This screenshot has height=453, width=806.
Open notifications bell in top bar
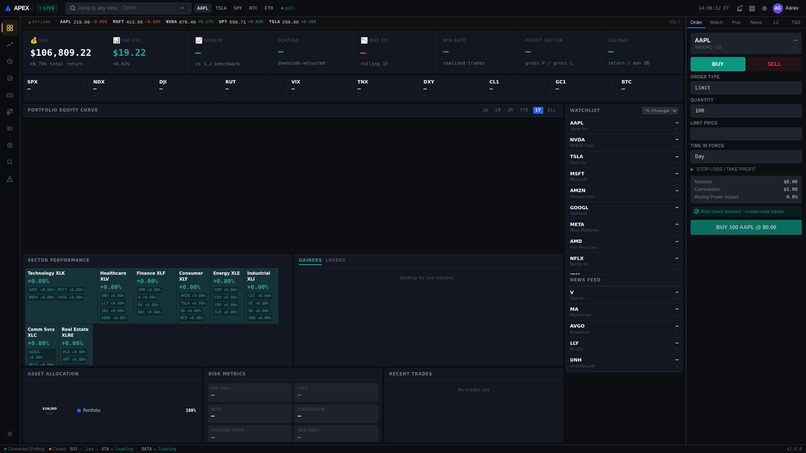coord(739,8)
